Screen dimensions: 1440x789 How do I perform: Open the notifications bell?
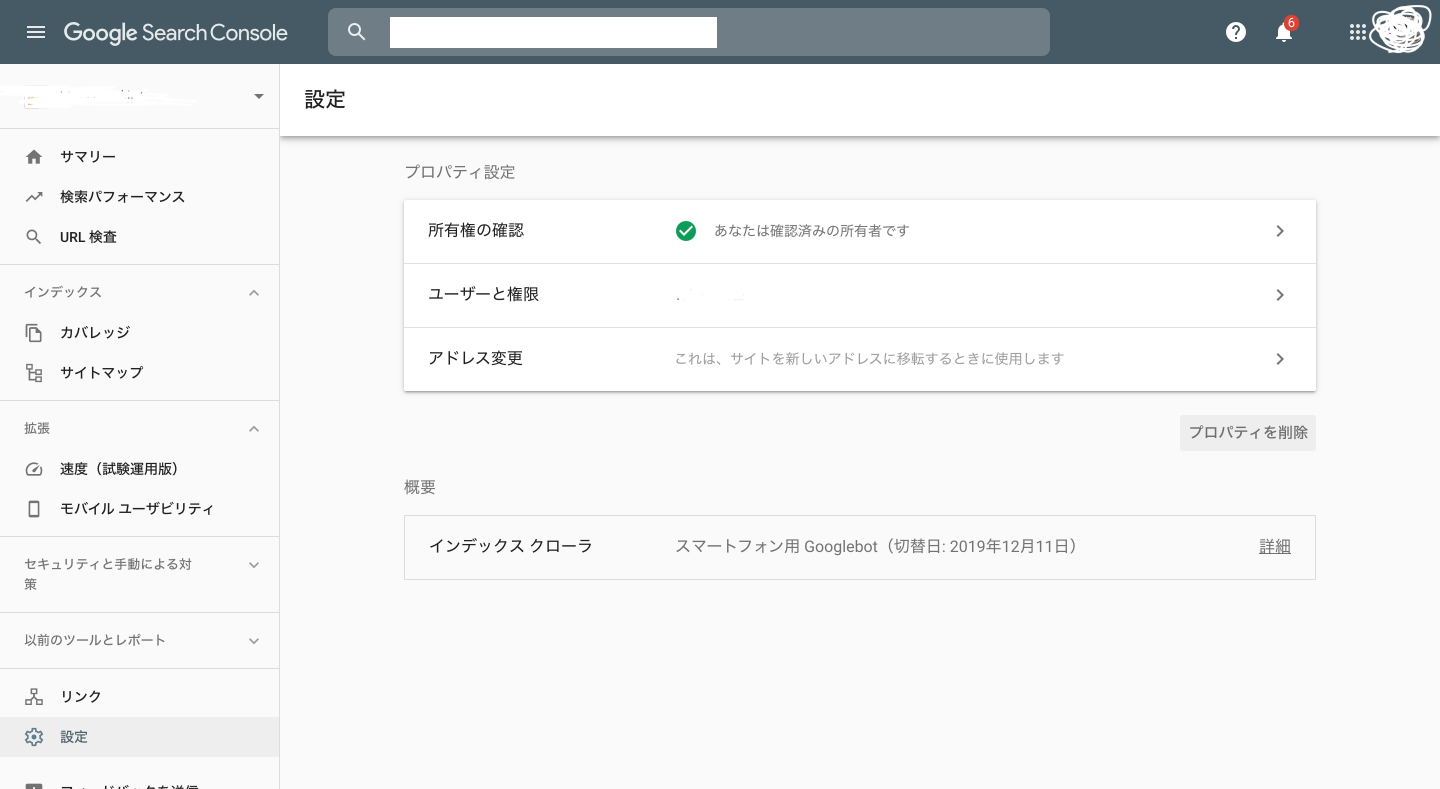(x=1284, y=32)
